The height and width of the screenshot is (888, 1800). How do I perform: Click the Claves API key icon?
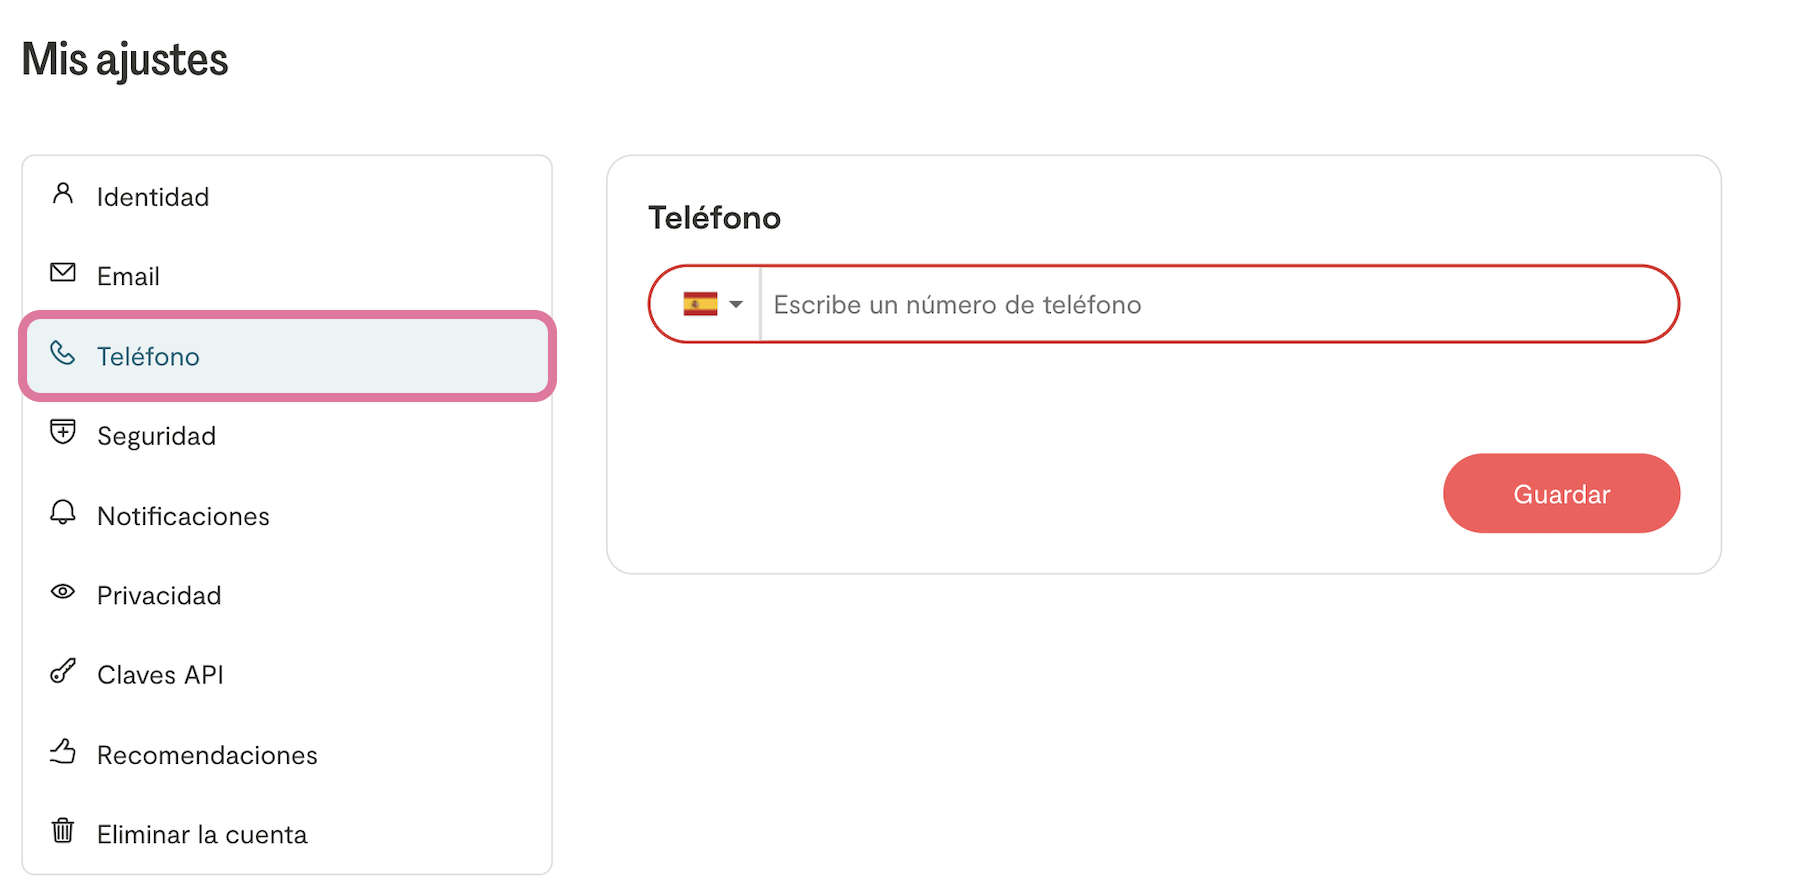(x=63, y=671)
